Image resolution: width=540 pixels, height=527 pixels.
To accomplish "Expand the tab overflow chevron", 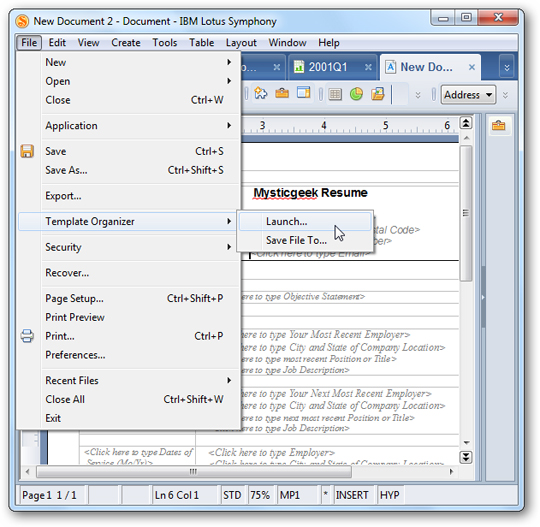I will pyautogui.click(x=507, y=68).
